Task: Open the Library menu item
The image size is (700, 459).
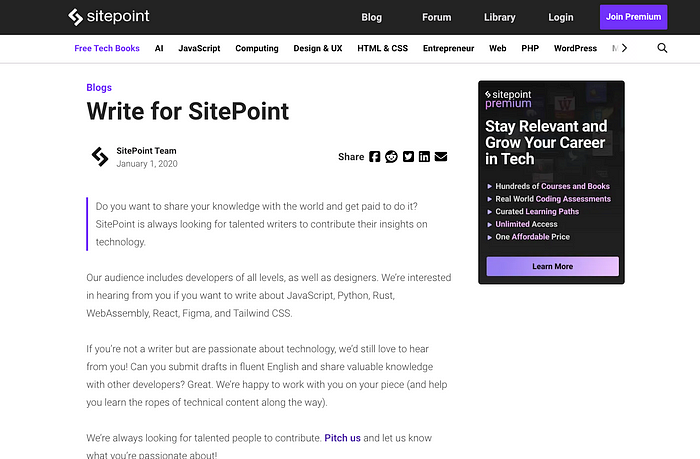Action: point(500,17)
